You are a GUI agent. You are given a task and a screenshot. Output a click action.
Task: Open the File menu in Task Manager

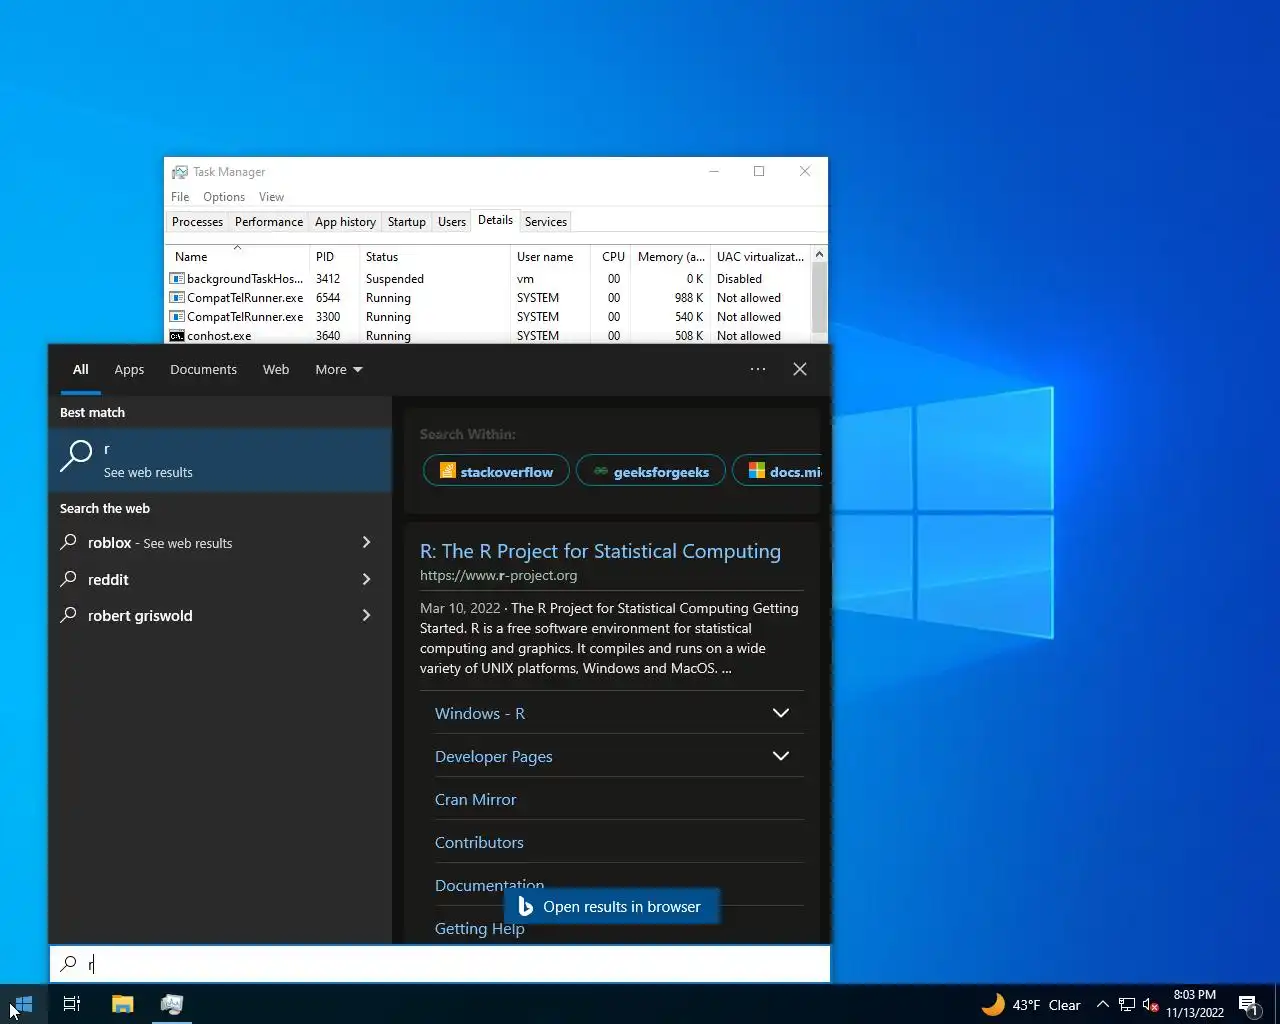pos(180,197)
